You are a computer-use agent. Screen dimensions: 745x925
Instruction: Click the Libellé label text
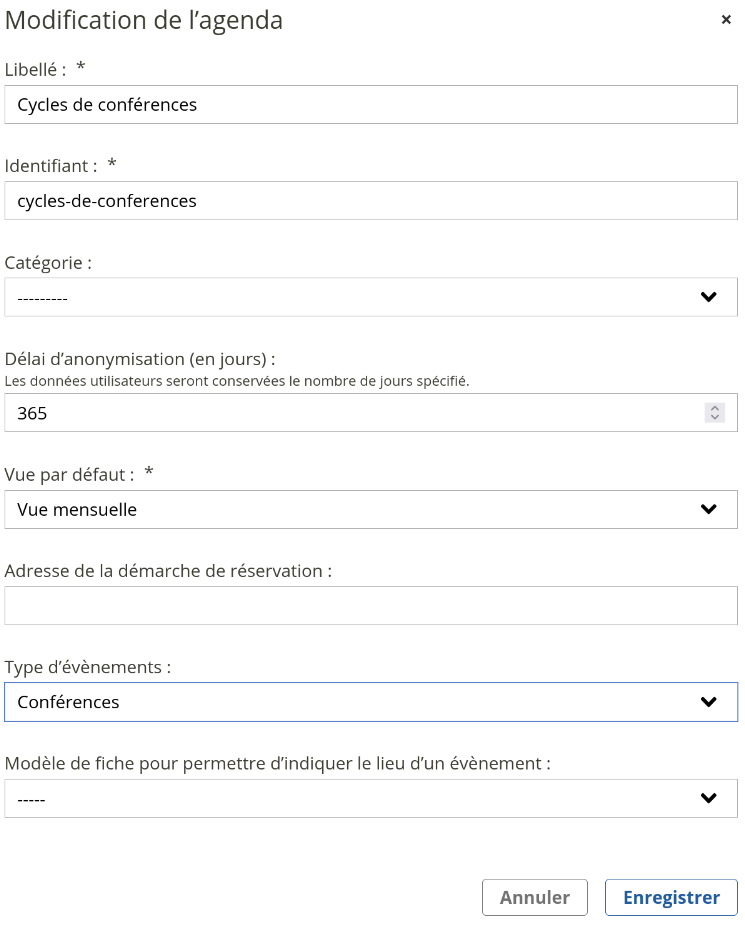35,70
